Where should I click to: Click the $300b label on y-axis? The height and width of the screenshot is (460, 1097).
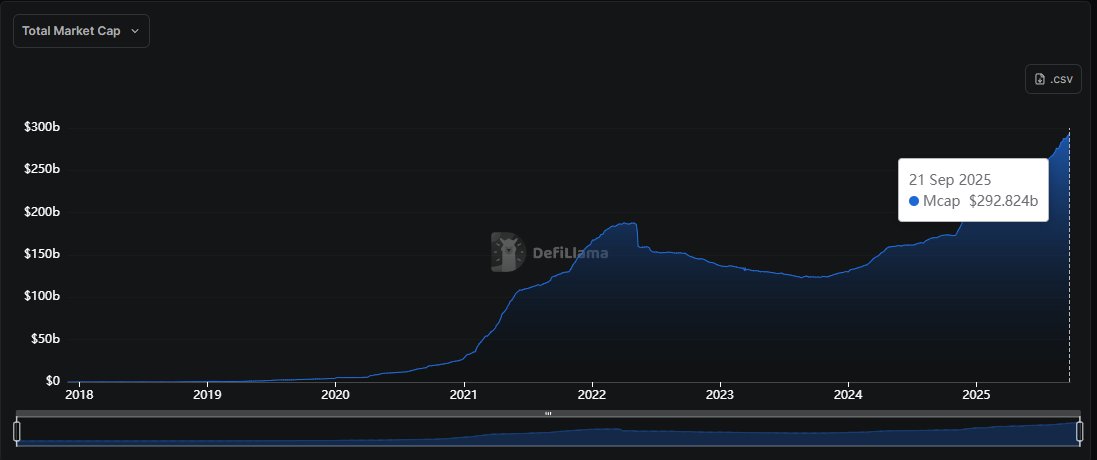[42, 127]
